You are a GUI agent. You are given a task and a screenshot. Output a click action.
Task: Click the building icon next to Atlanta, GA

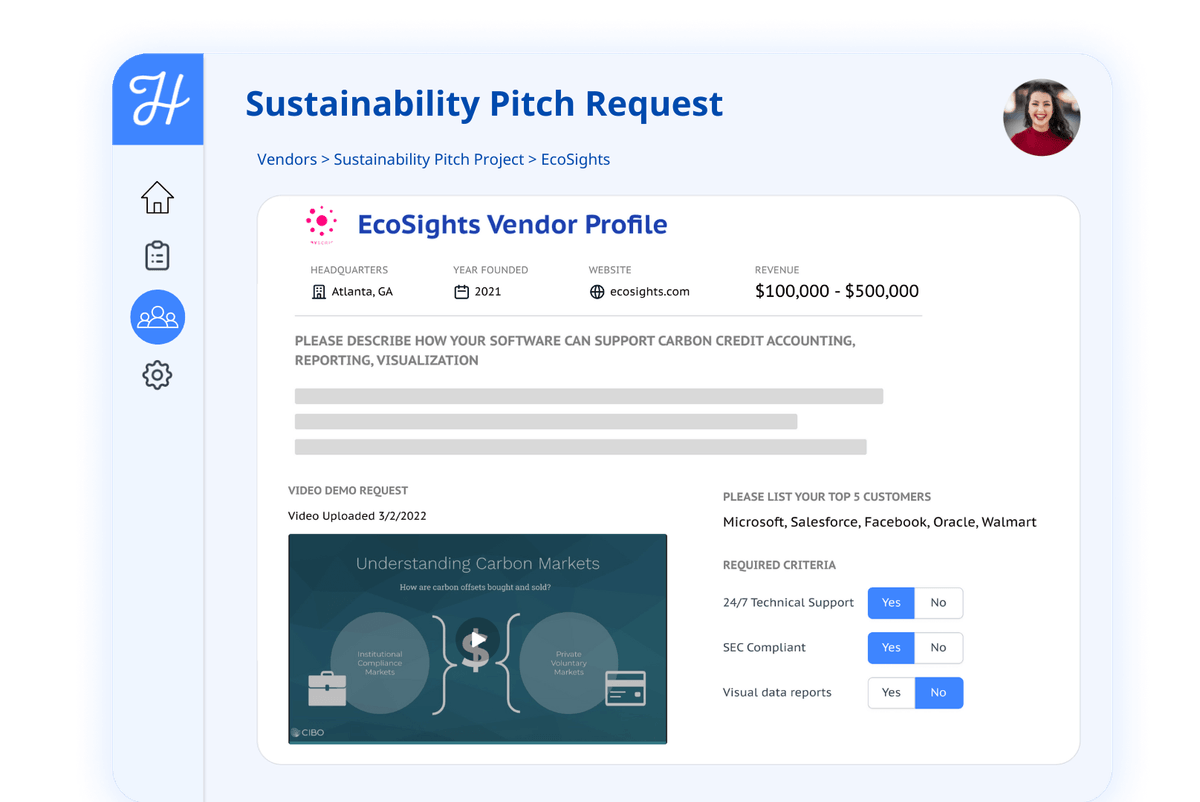[317, 291]
